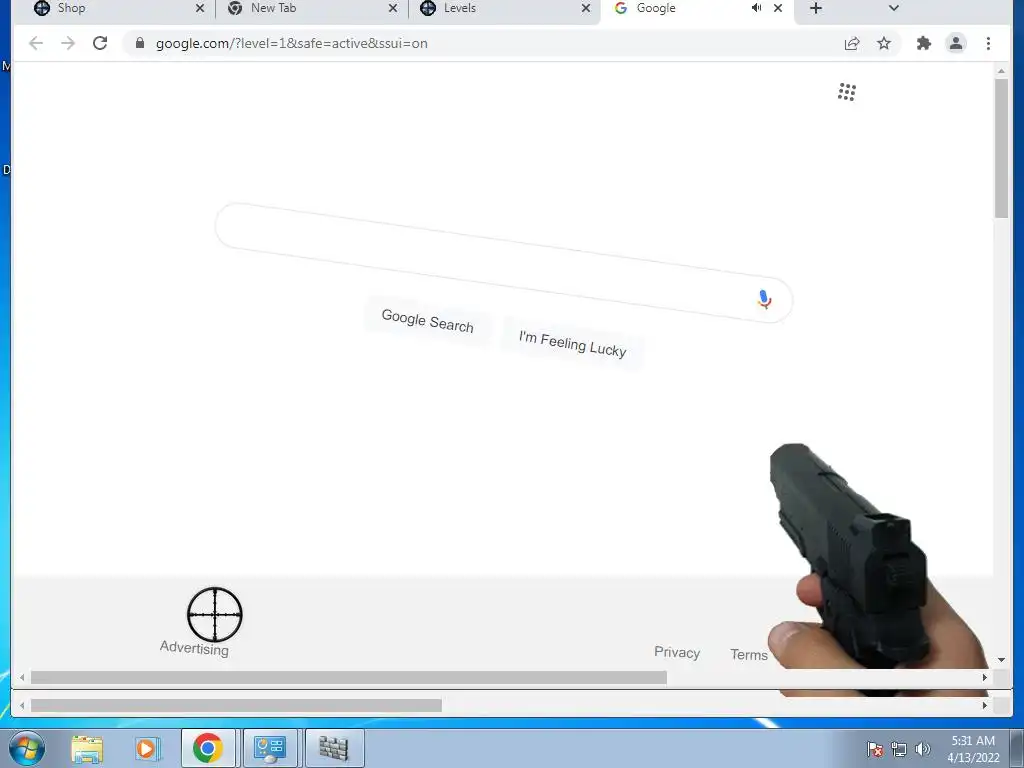Open Windows Explorer from the taskbar
The image size is (1024, 768).
coord(87,748)
